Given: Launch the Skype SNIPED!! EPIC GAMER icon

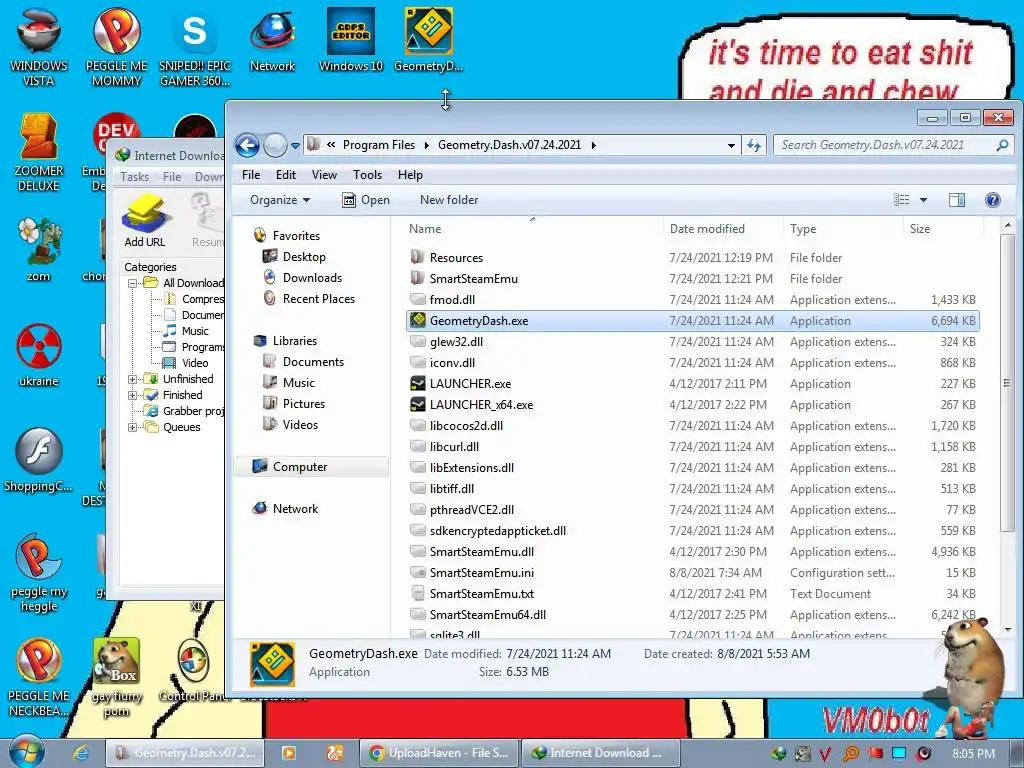Looking at the screenshot, I should pyautogui.click(x=195, y=46).
